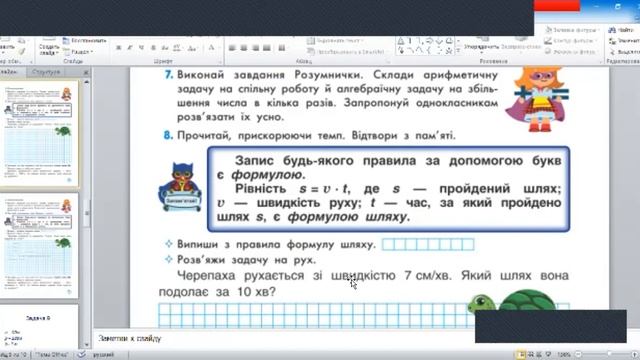Click the zoom out minus button
Screen dimensions: 640x360
click(578, 355)
